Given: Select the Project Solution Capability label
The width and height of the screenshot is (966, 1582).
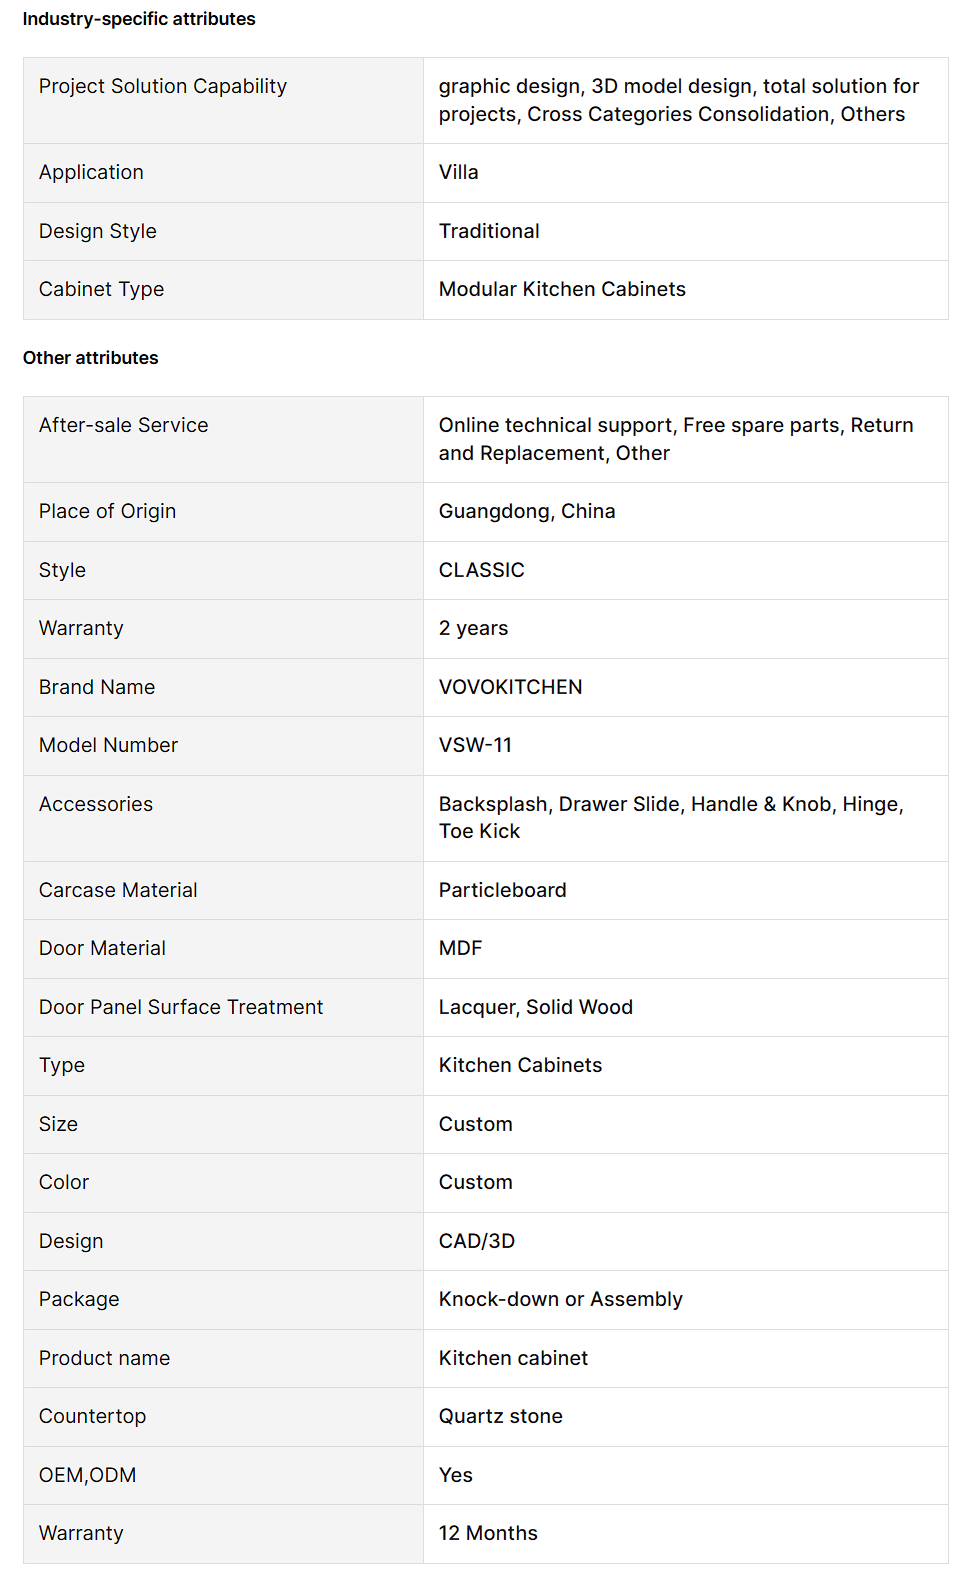Looking at the screenshot, I should (x=163, y=87).
